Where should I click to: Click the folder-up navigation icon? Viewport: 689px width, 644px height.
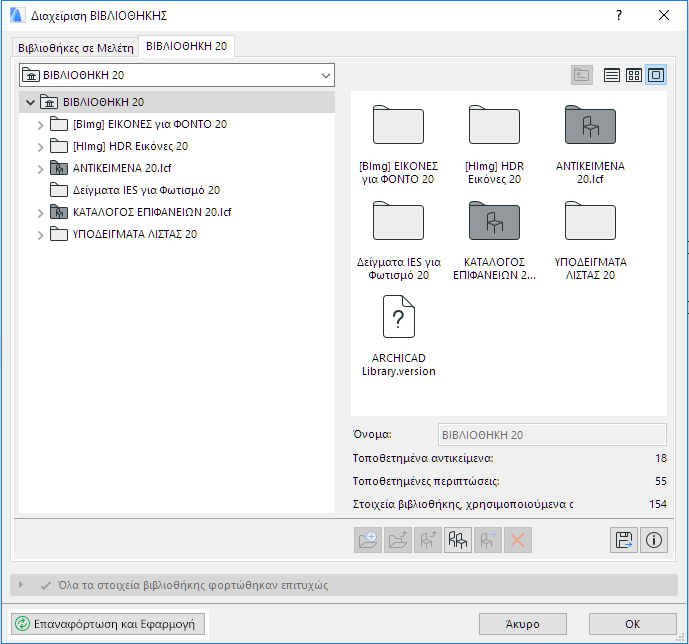(581, 75)
